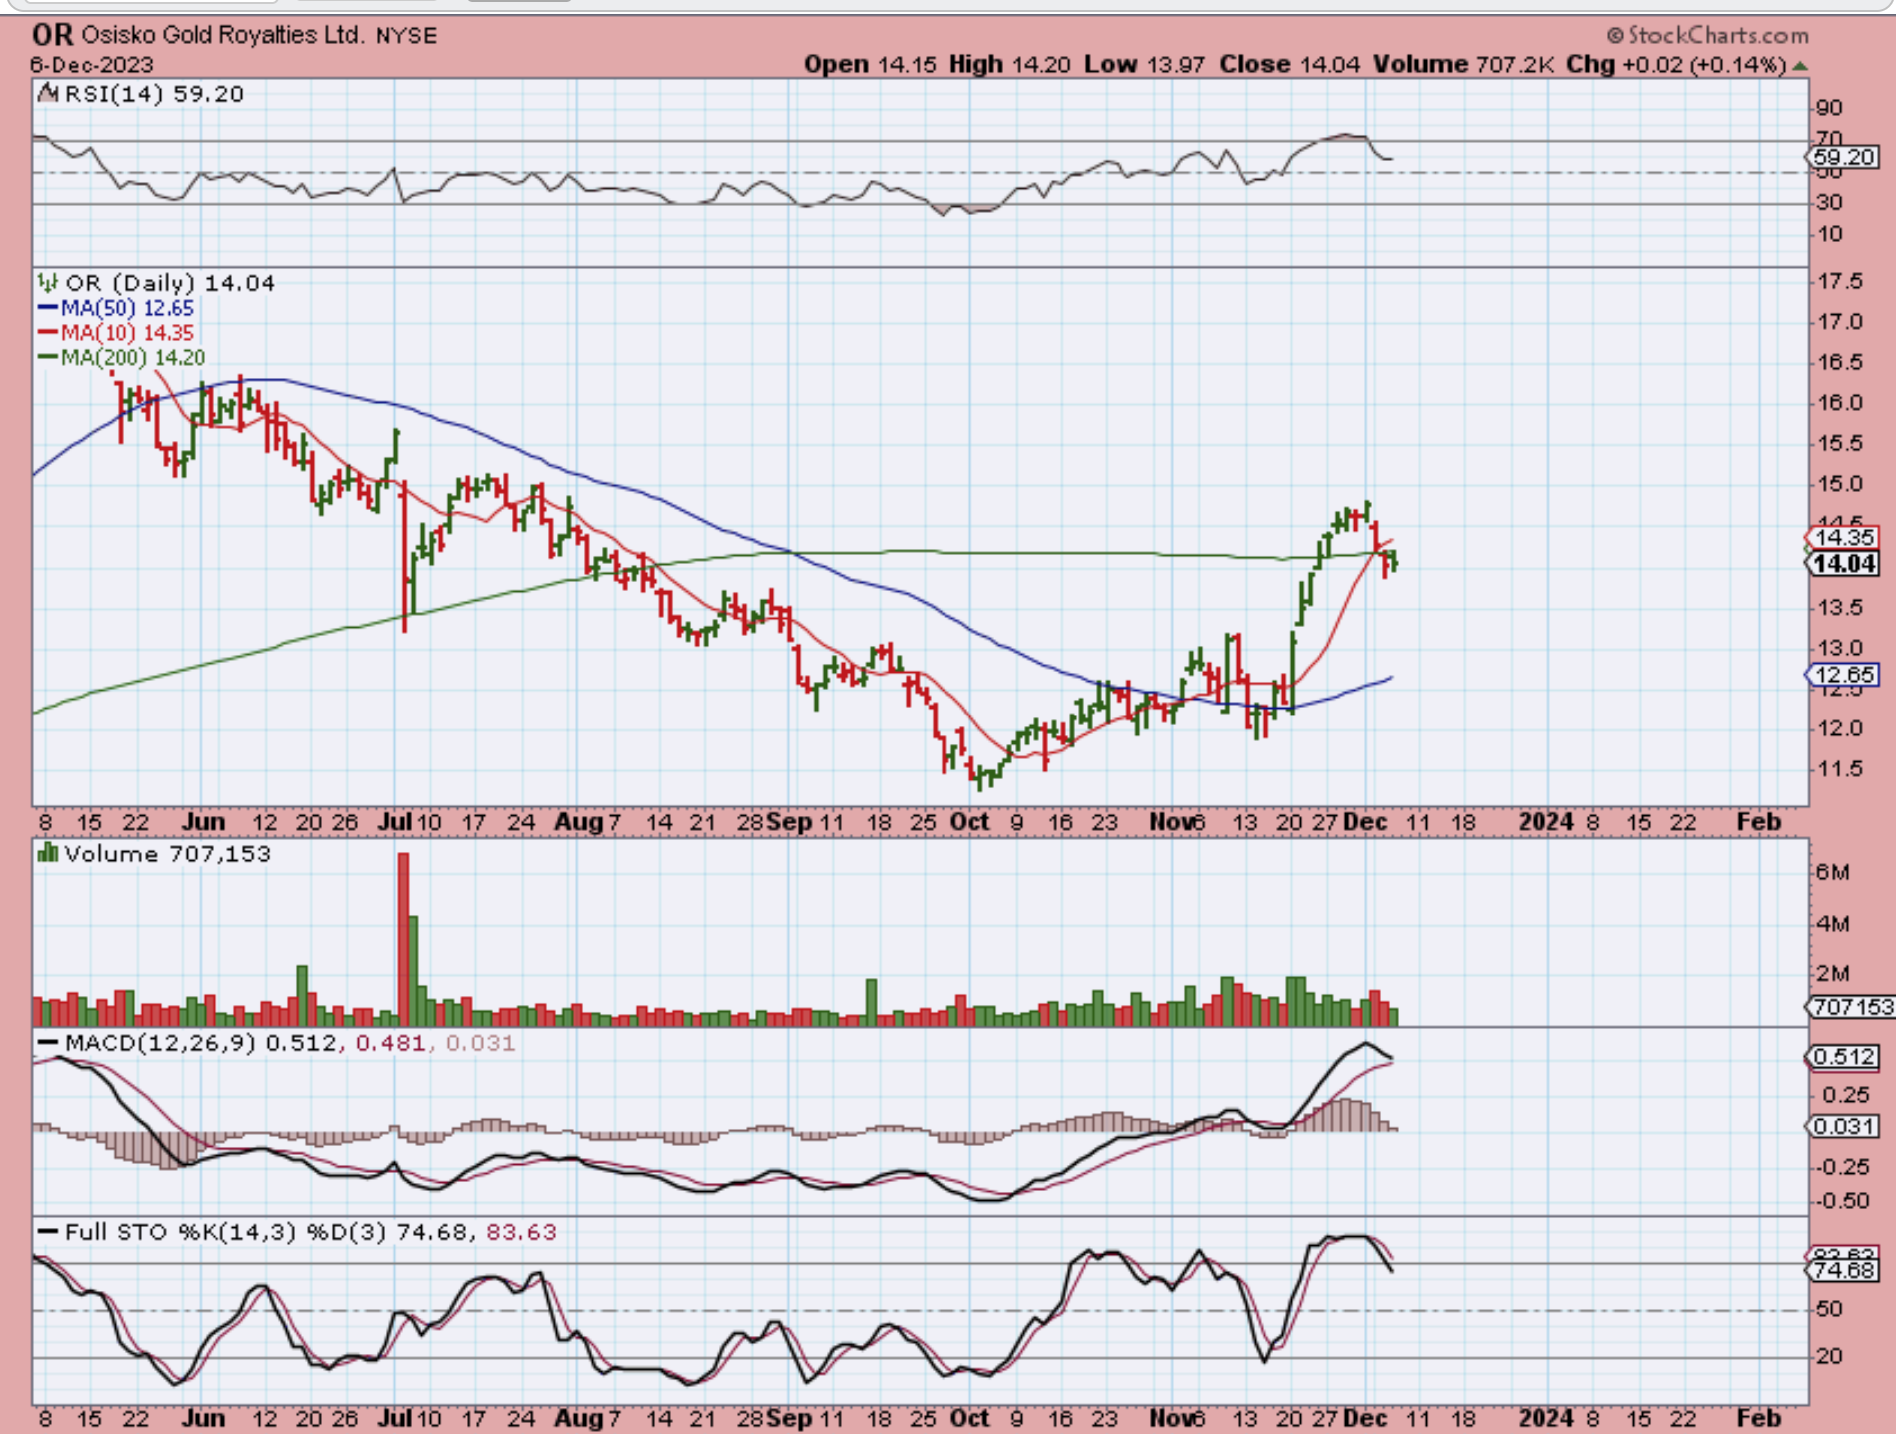Click the 16.0 price axis label
1896x1434 pixels.
coord(1840,403)
